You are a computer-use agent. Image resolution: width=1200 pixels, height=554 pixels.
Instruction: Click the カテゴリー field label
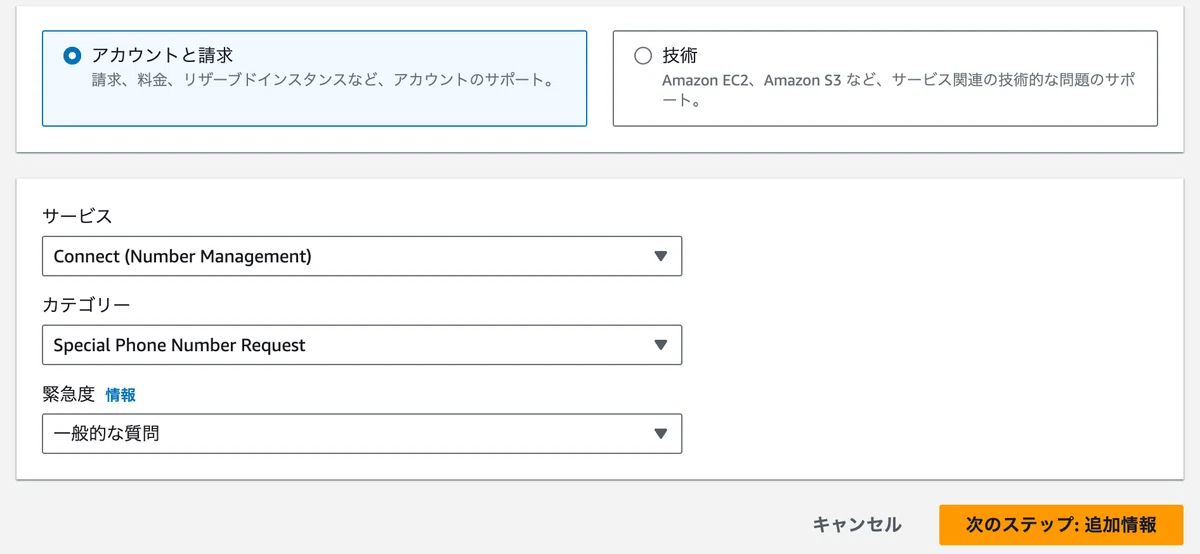(86, 305)
